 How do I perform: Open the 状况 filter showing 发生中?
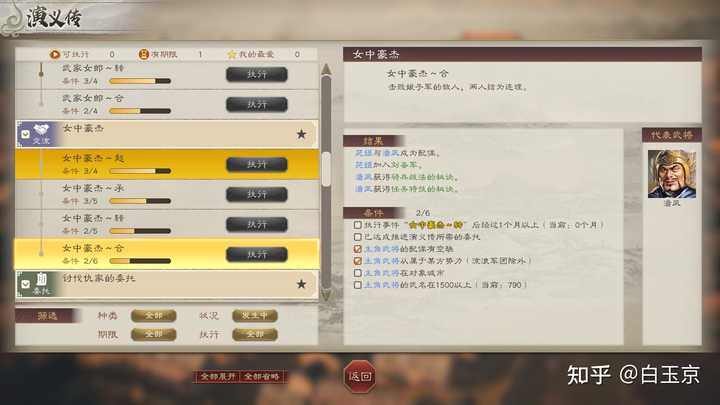255,315
